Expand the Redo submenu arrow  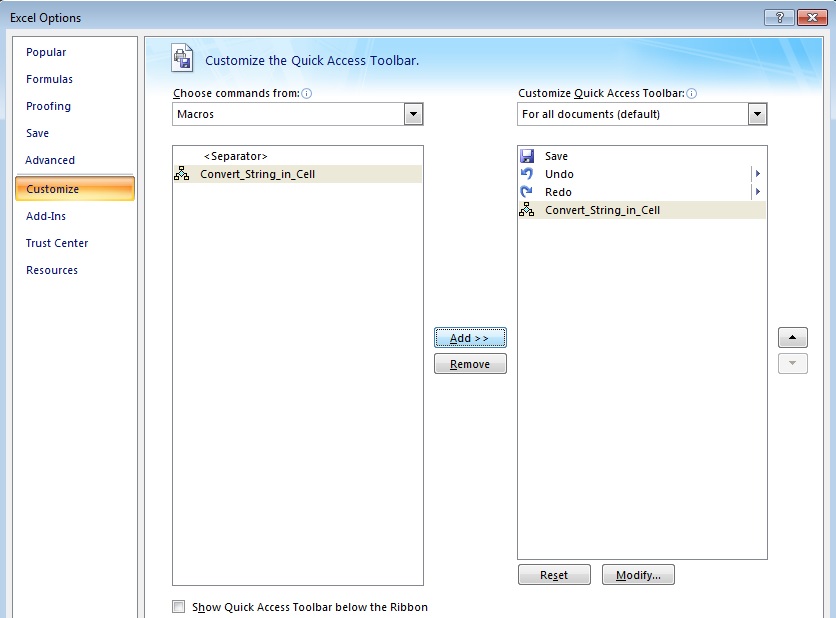[x=758, y=191]
